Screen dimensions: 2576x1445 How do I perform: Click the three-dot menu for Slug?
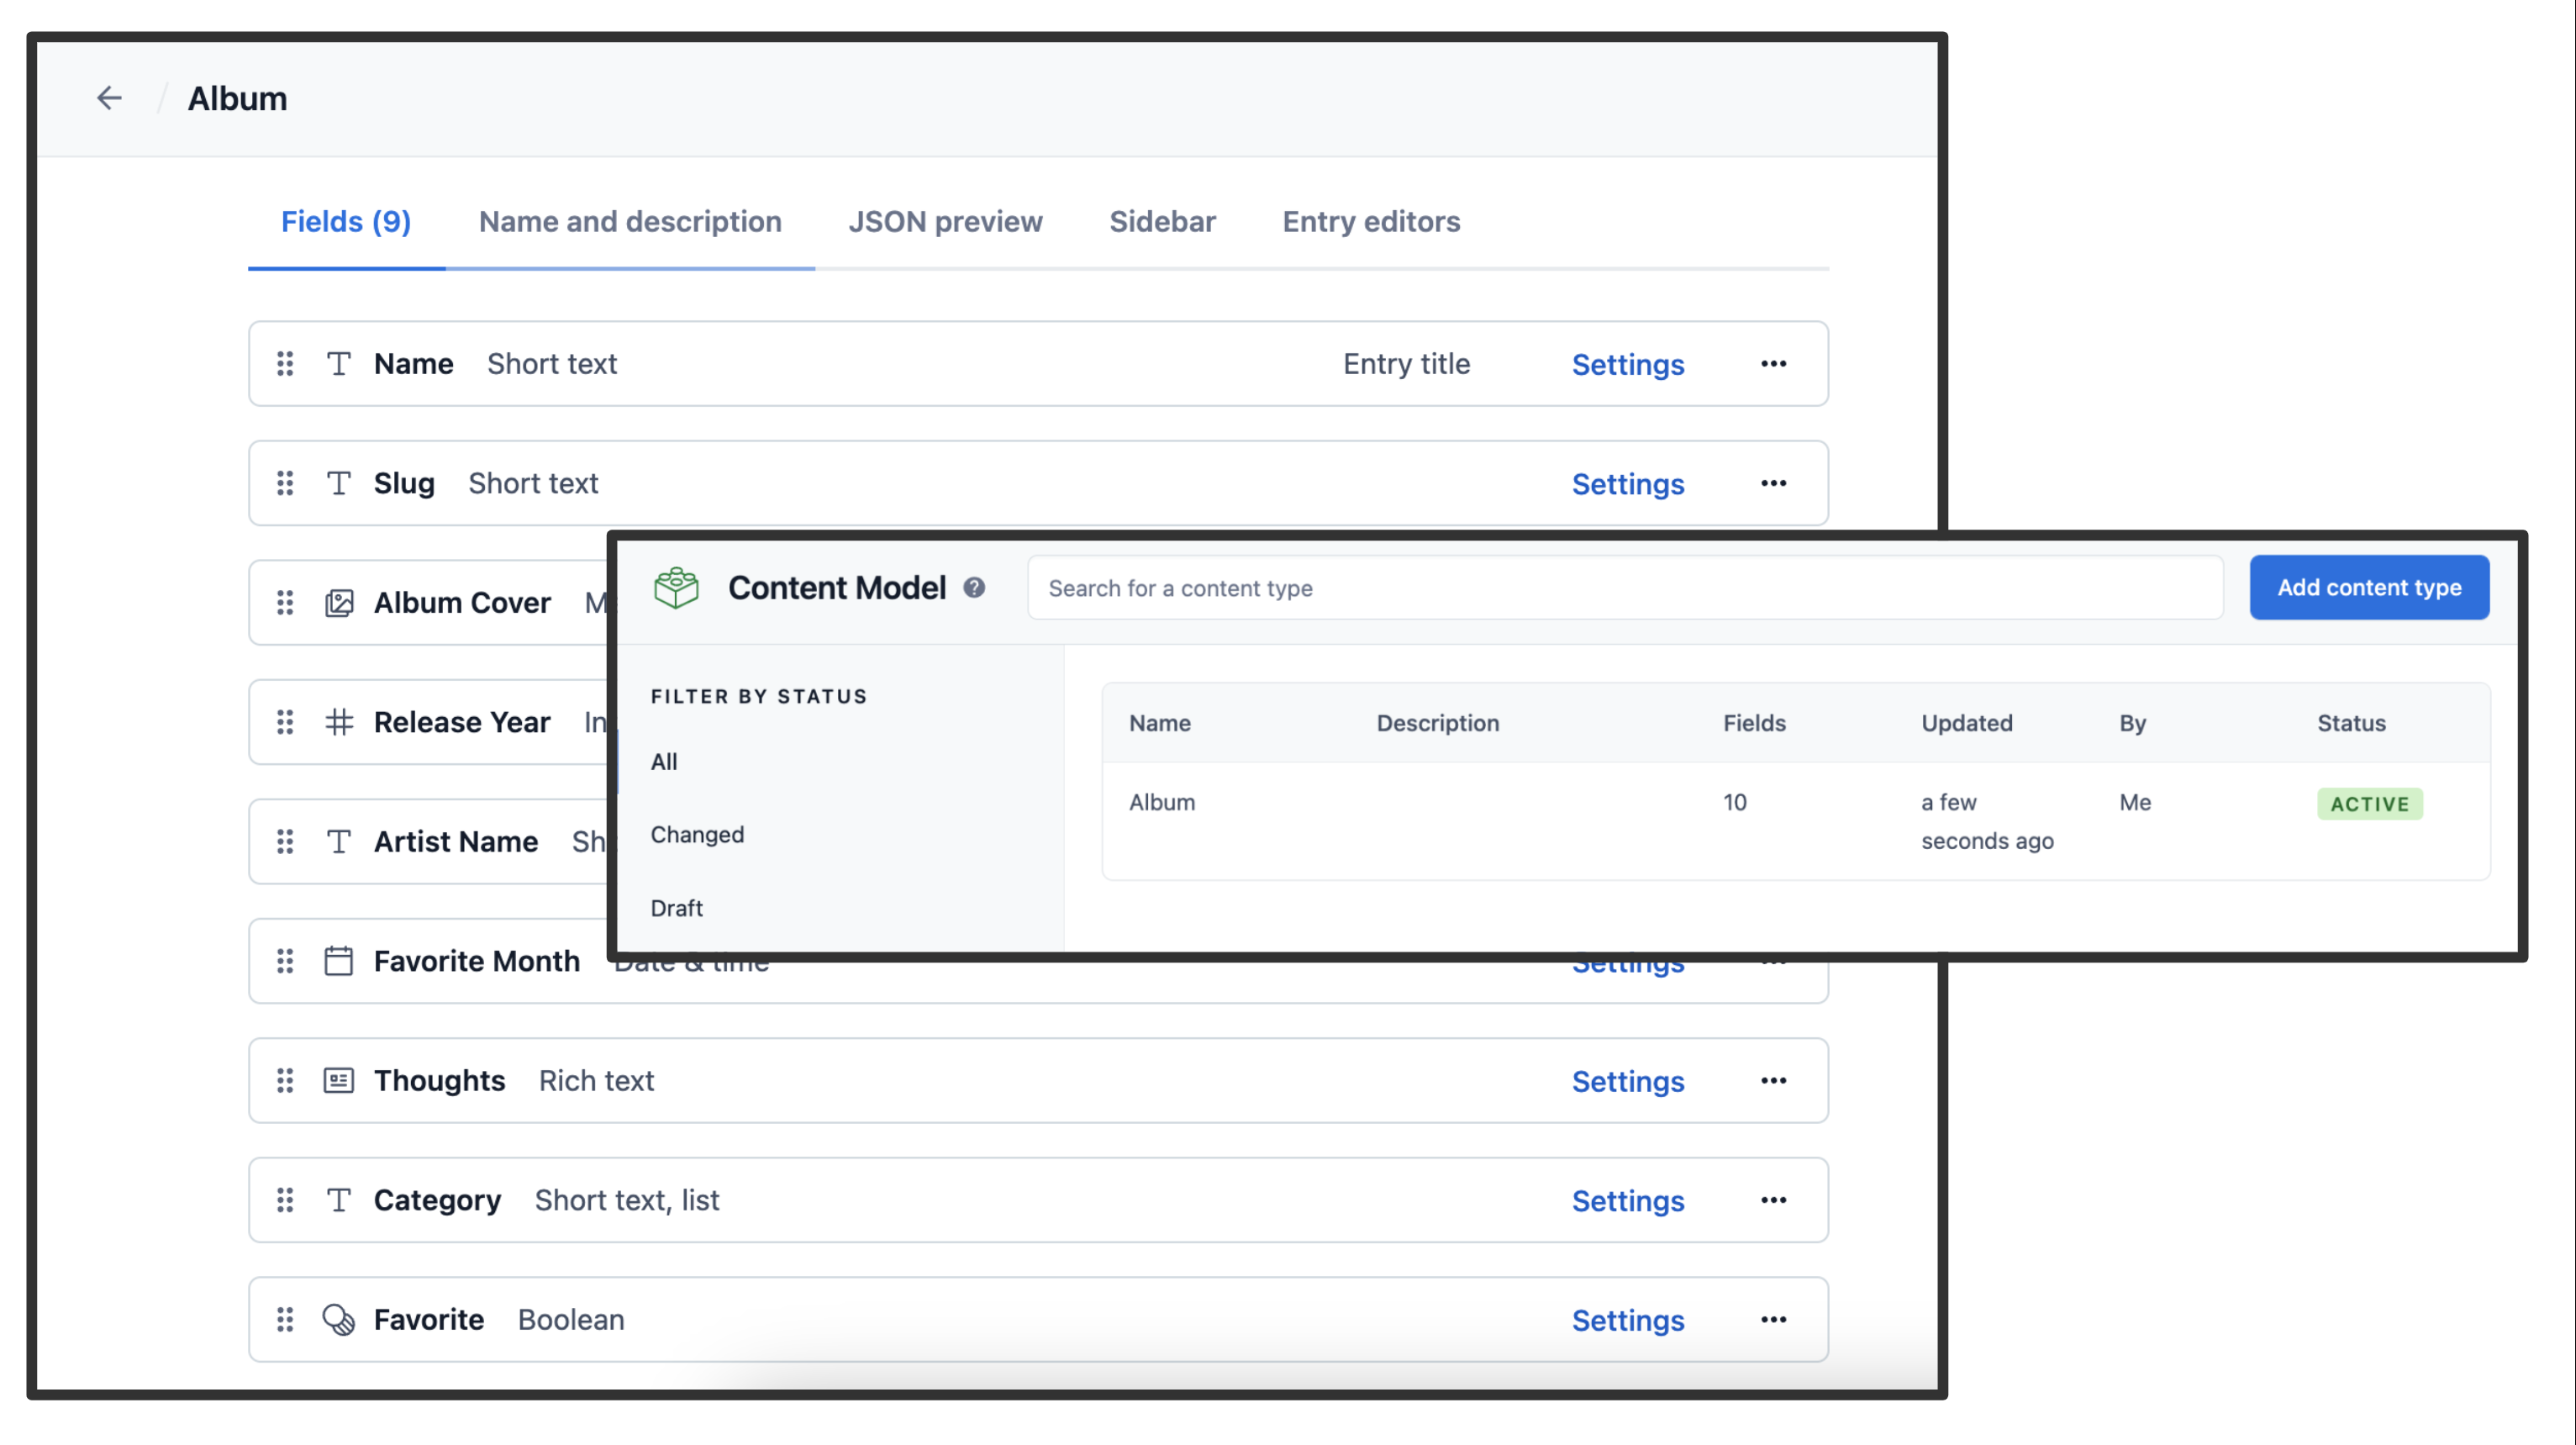pos(1773,483)
